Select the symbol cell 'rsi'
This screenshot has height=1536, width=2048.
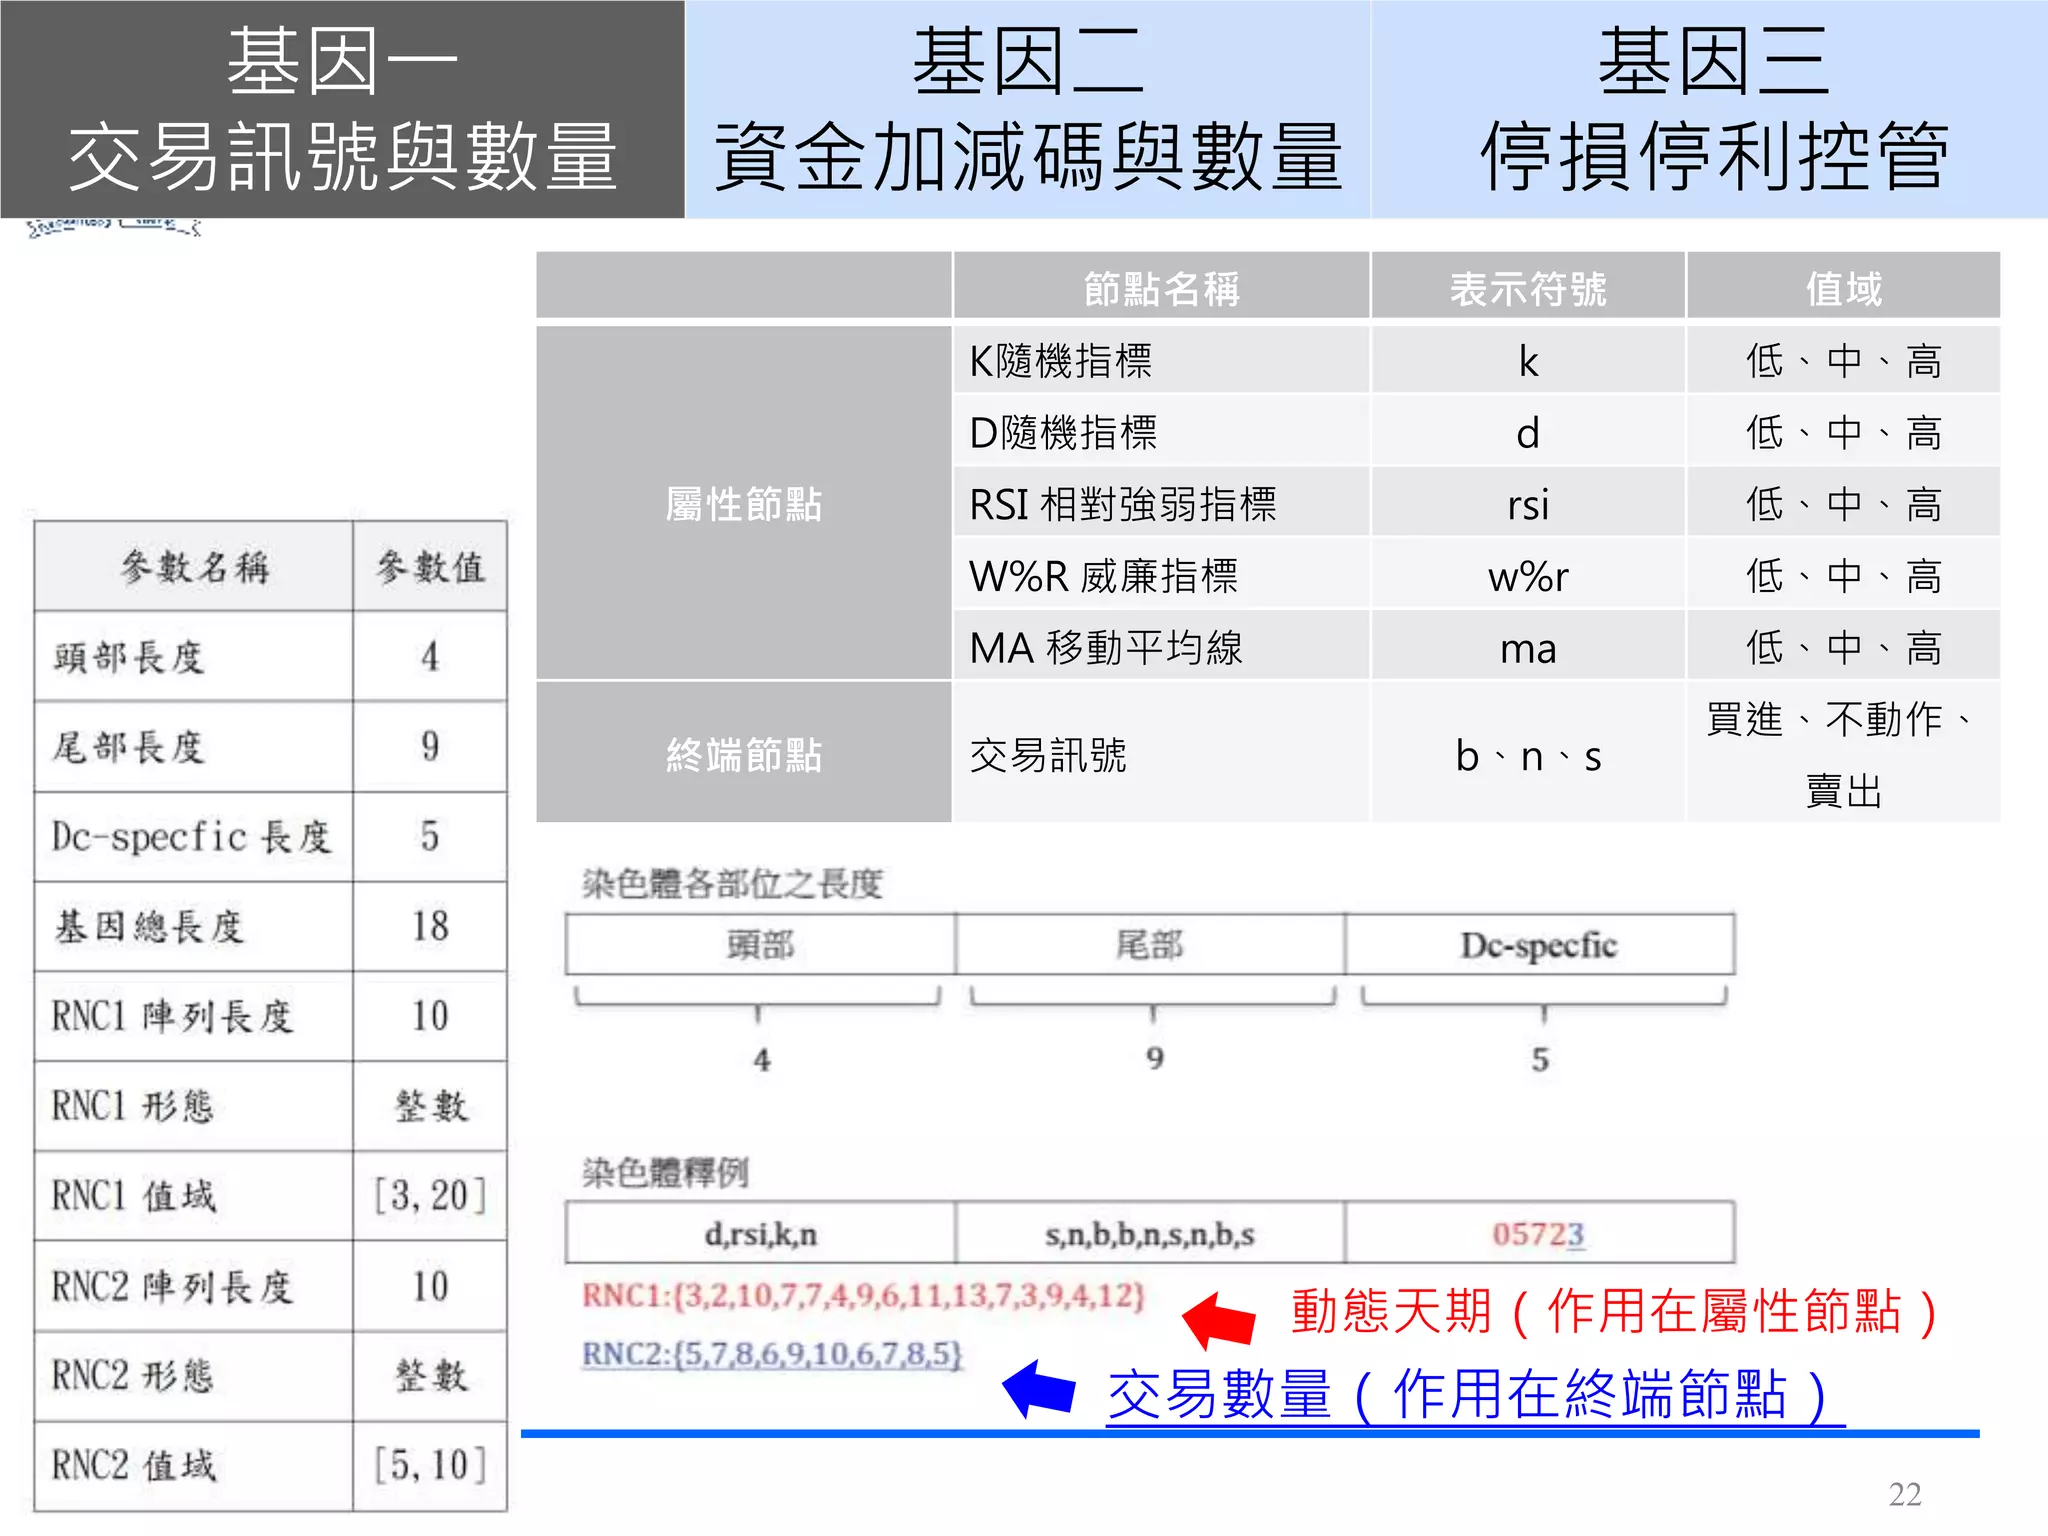point(1528,503)
